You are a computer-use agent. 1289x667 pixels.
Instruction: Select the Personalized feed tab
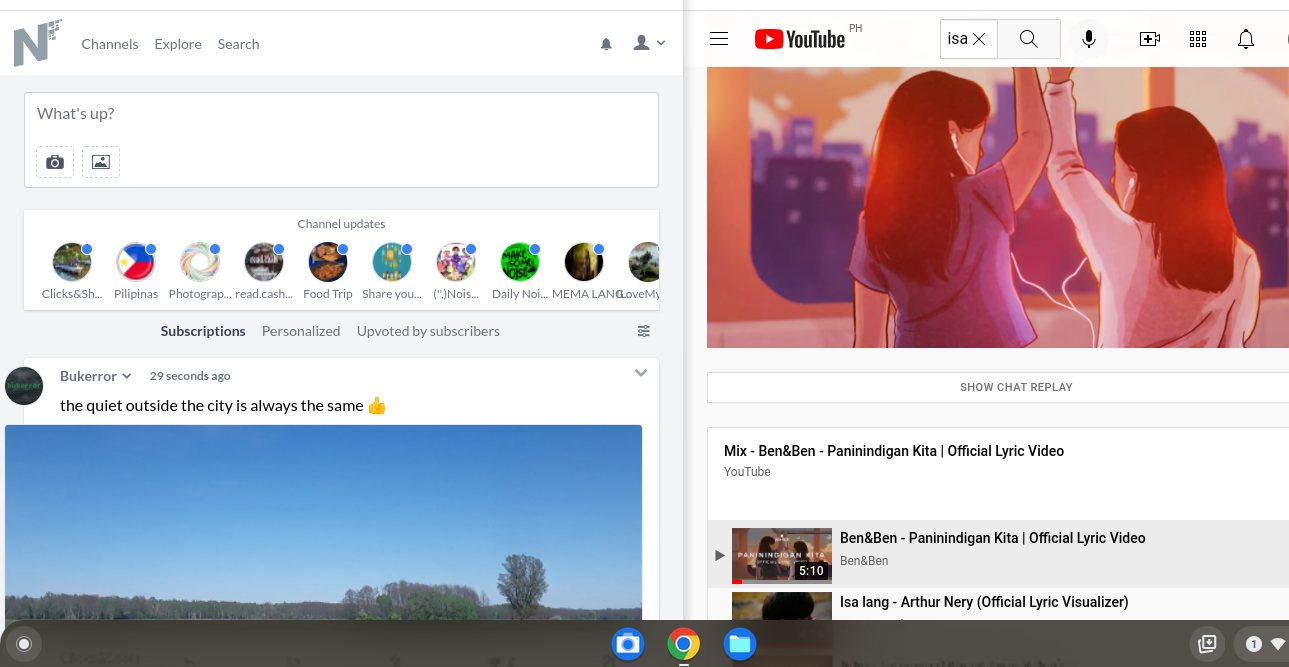[x=301, y=331]
